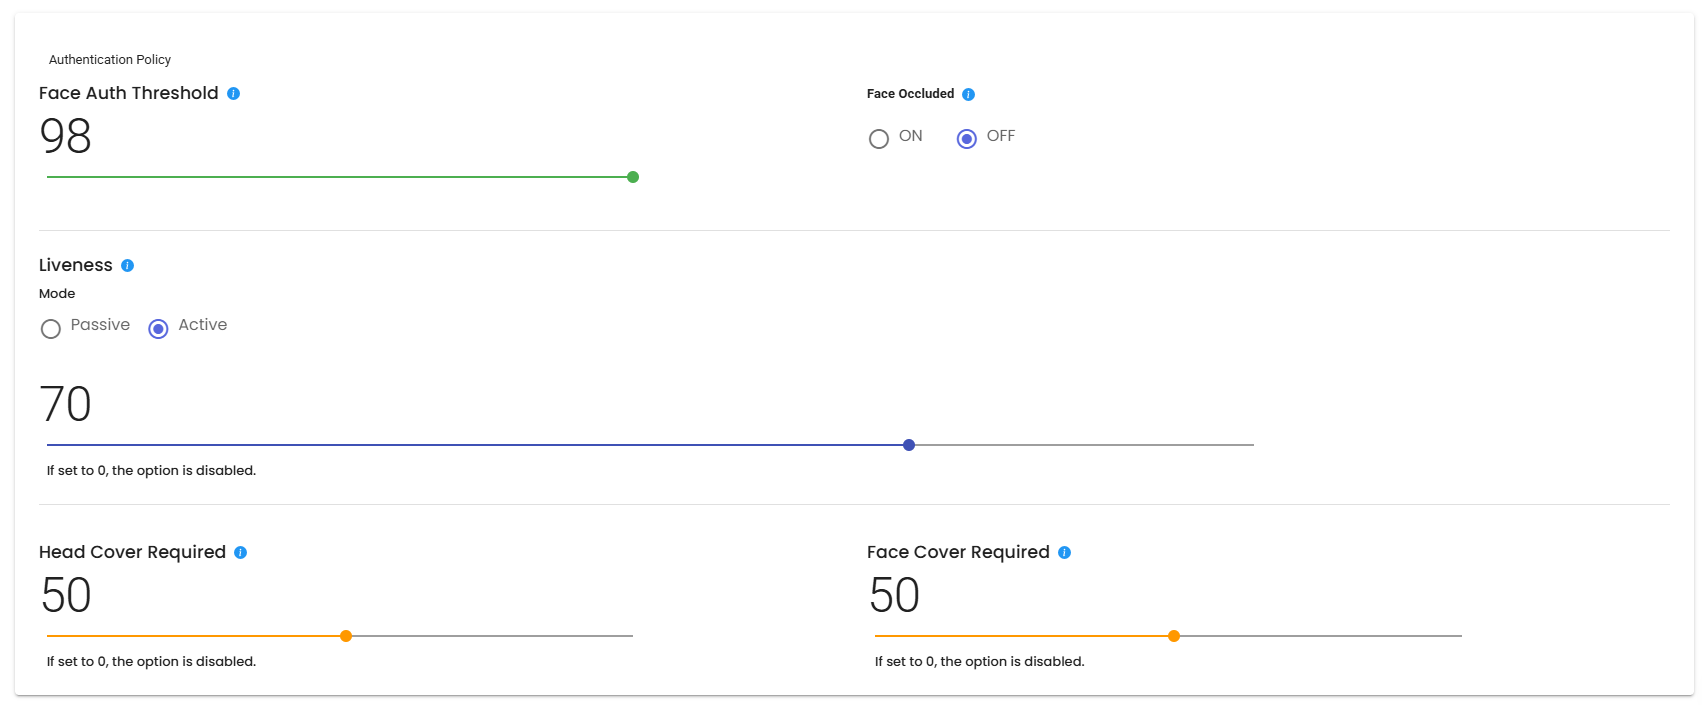Click the info icon beside Liveness
This screenshot has width=1702, height=705.
click(127, 265)
